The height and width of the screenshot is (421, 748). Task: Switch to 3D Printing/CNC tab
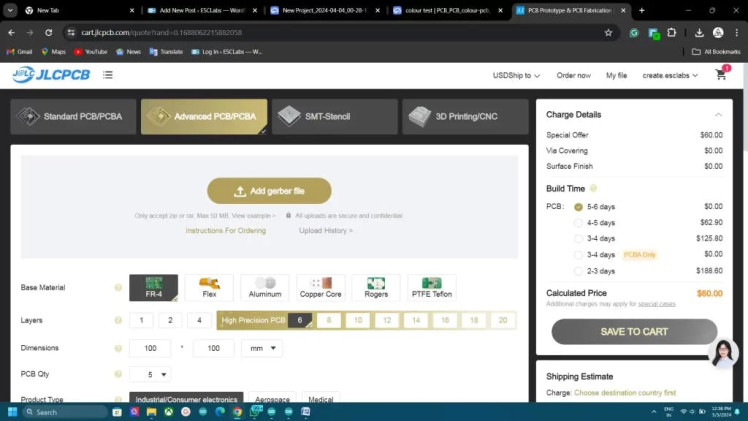click(466, 116)
